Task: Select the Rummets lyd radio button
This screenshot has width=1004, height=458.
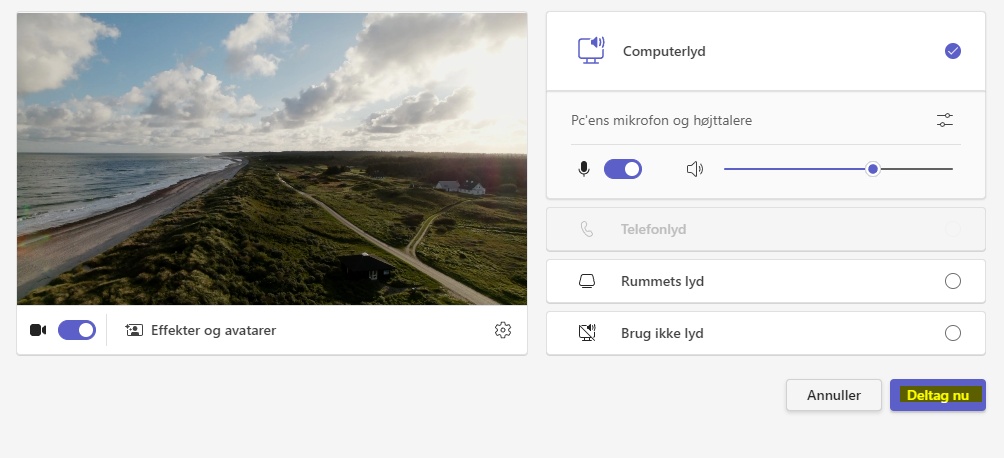Action: 952,281
